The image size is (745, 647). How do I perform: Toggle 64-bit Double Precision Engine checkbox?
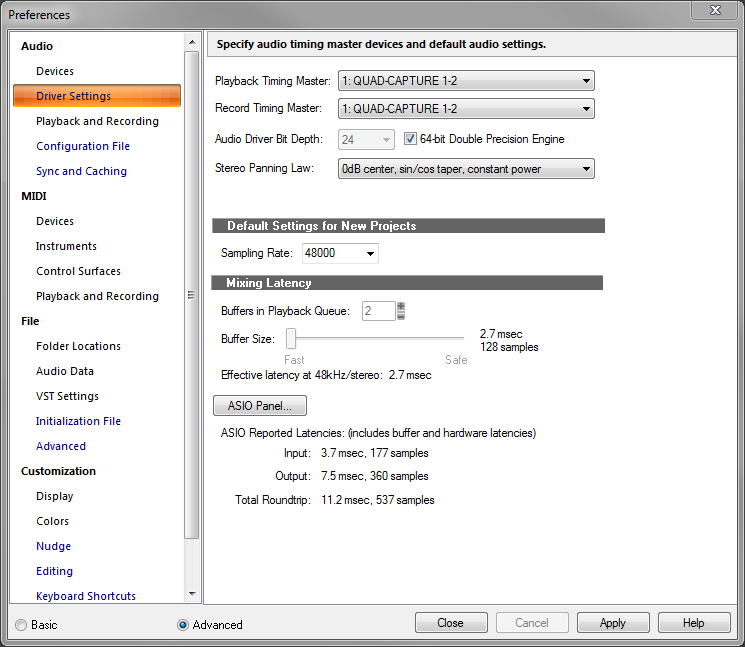pyautogui.click(x=411, y=139)
